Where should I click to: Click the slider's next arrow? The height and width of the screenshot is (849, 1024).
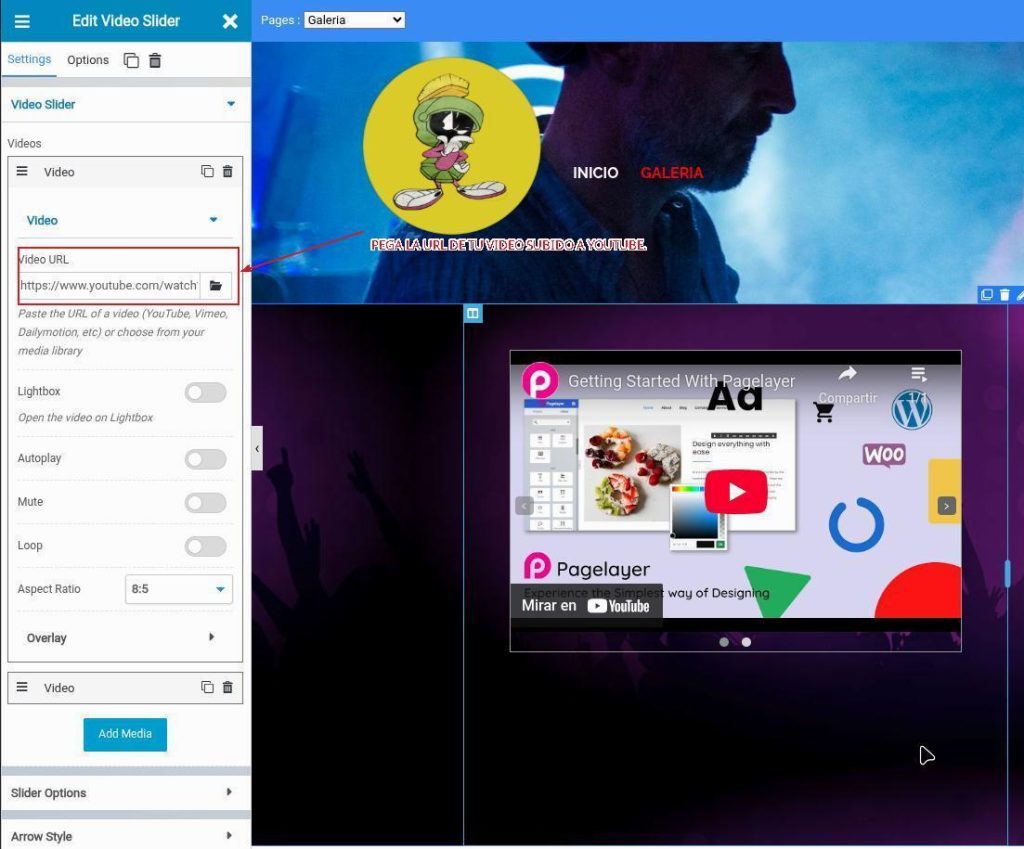pyautogui.click(x=946, y=506)
